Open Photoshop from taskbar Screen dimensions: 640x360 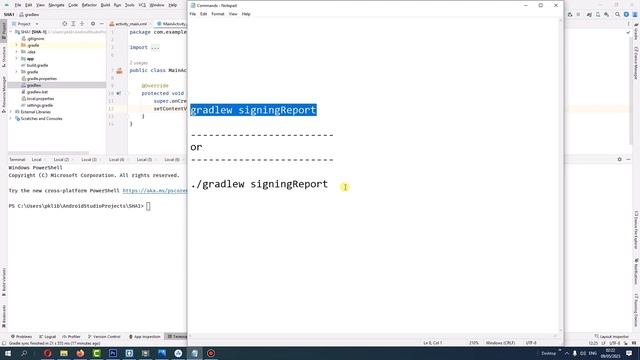point(113,353)
